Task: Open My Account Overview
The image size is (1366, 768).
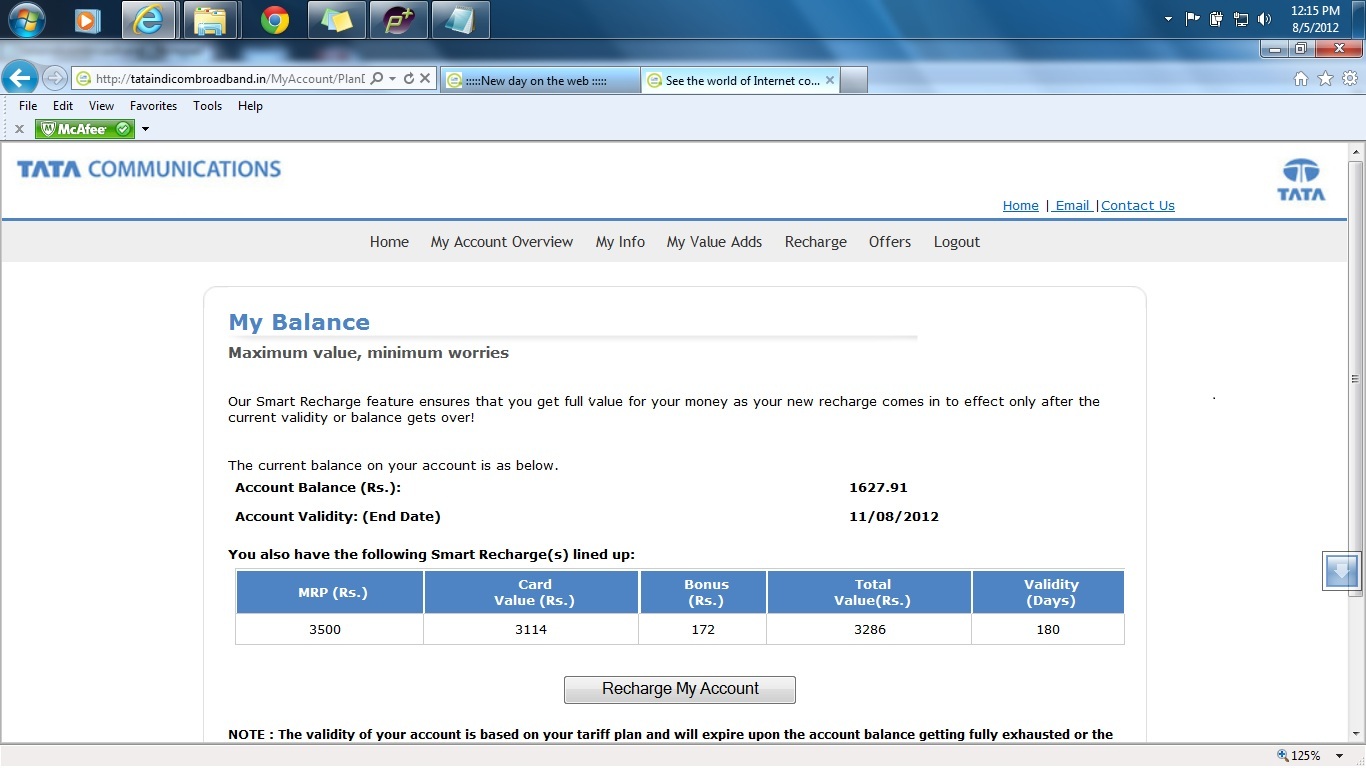Action: 502,242
